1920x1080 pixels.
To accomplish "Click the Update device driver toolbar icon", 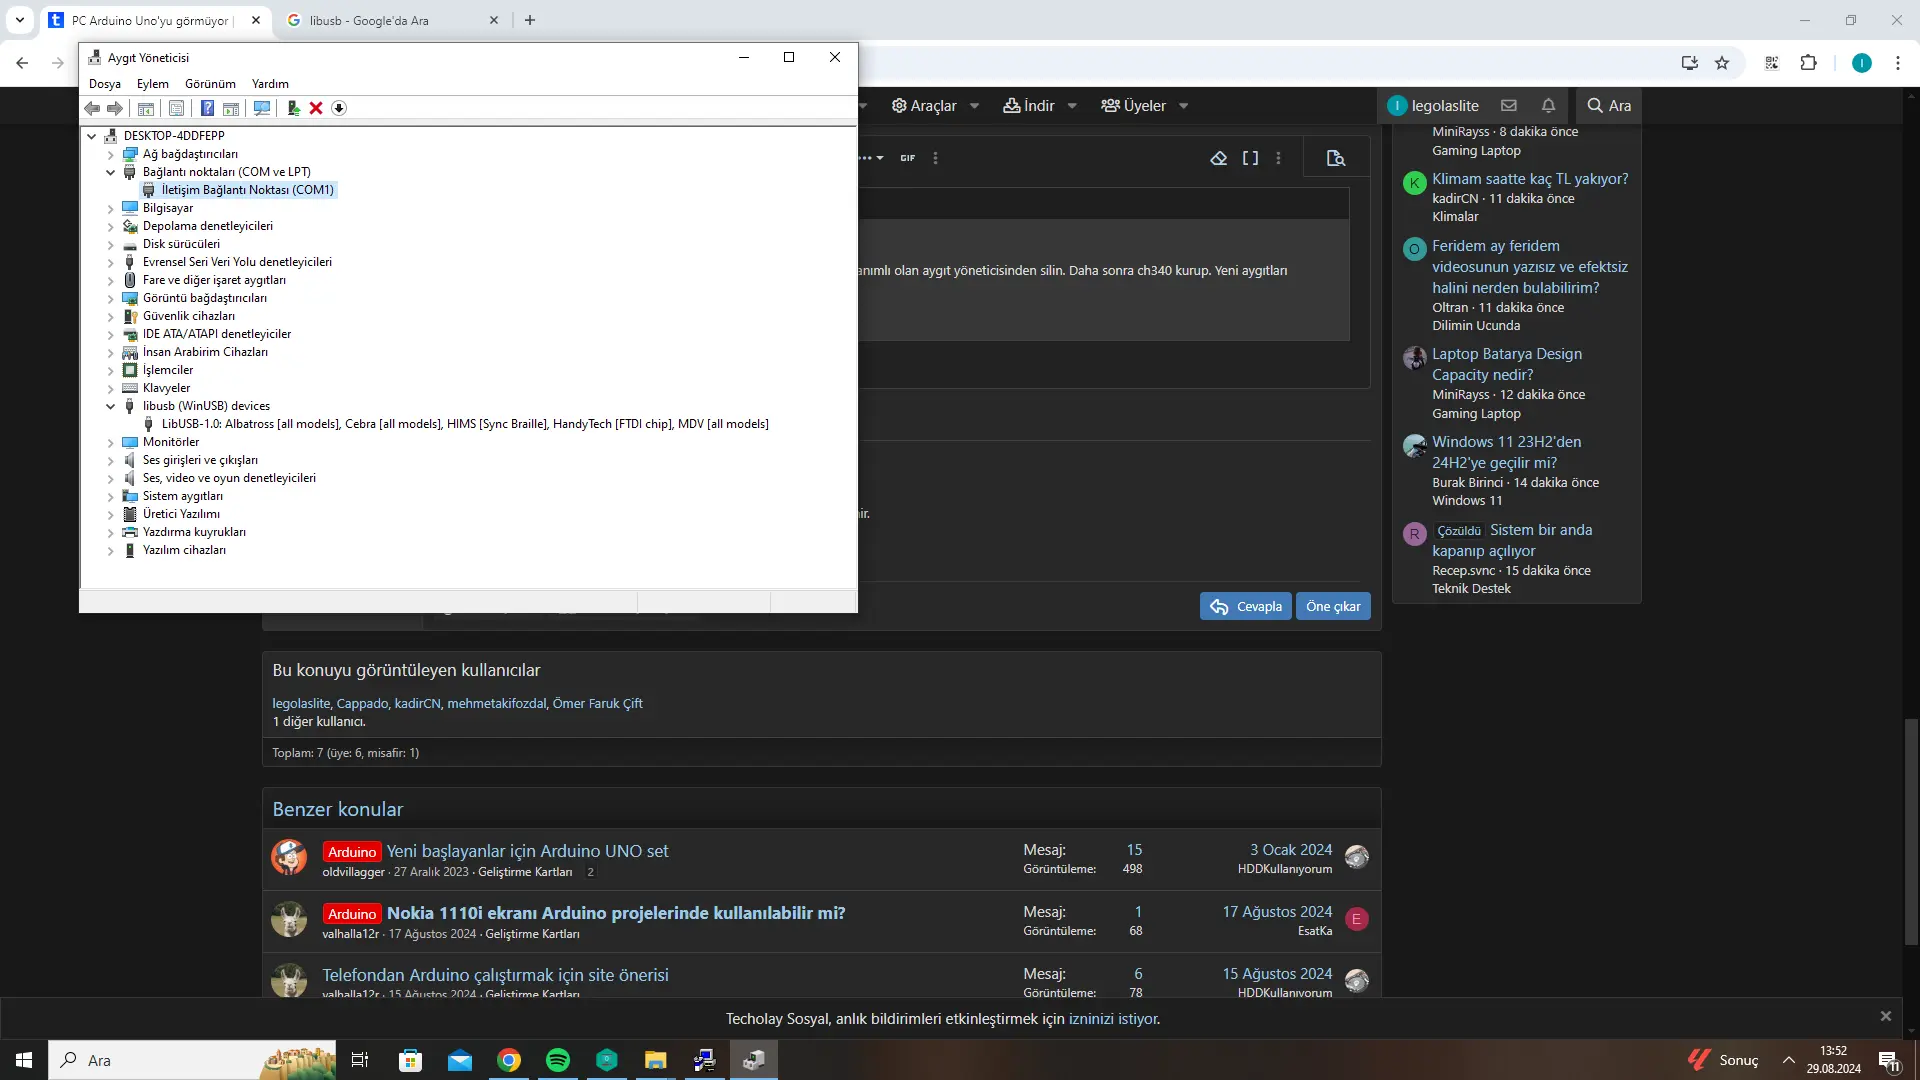I will 293,108.
